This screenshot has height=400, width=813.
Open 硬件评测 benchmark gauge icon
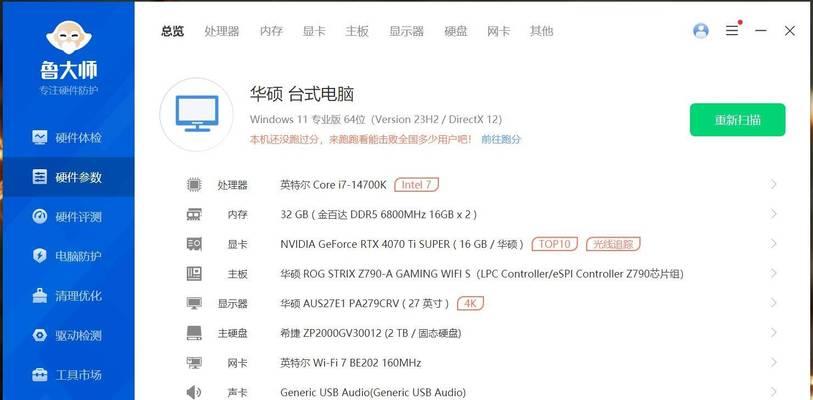click(39, 216)
